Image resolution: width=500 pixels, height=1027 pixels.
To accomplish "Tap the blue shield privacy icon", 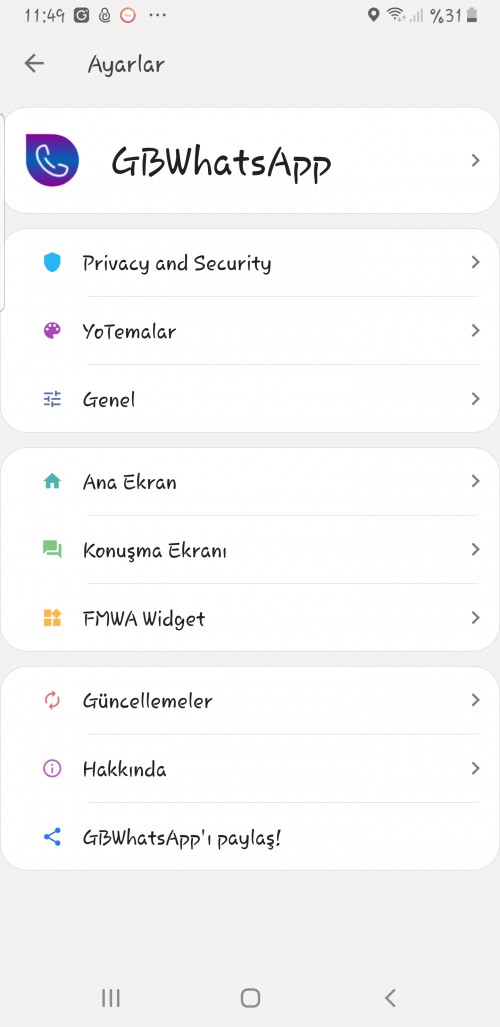I will (52, 263).
